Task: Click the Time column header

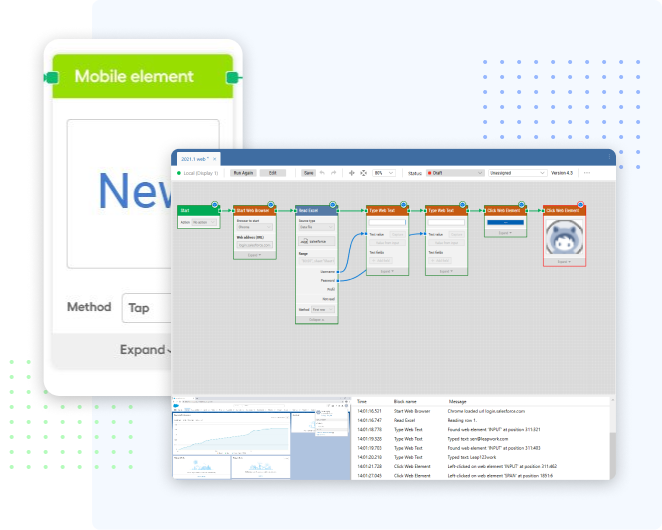Action: (362, 402)
